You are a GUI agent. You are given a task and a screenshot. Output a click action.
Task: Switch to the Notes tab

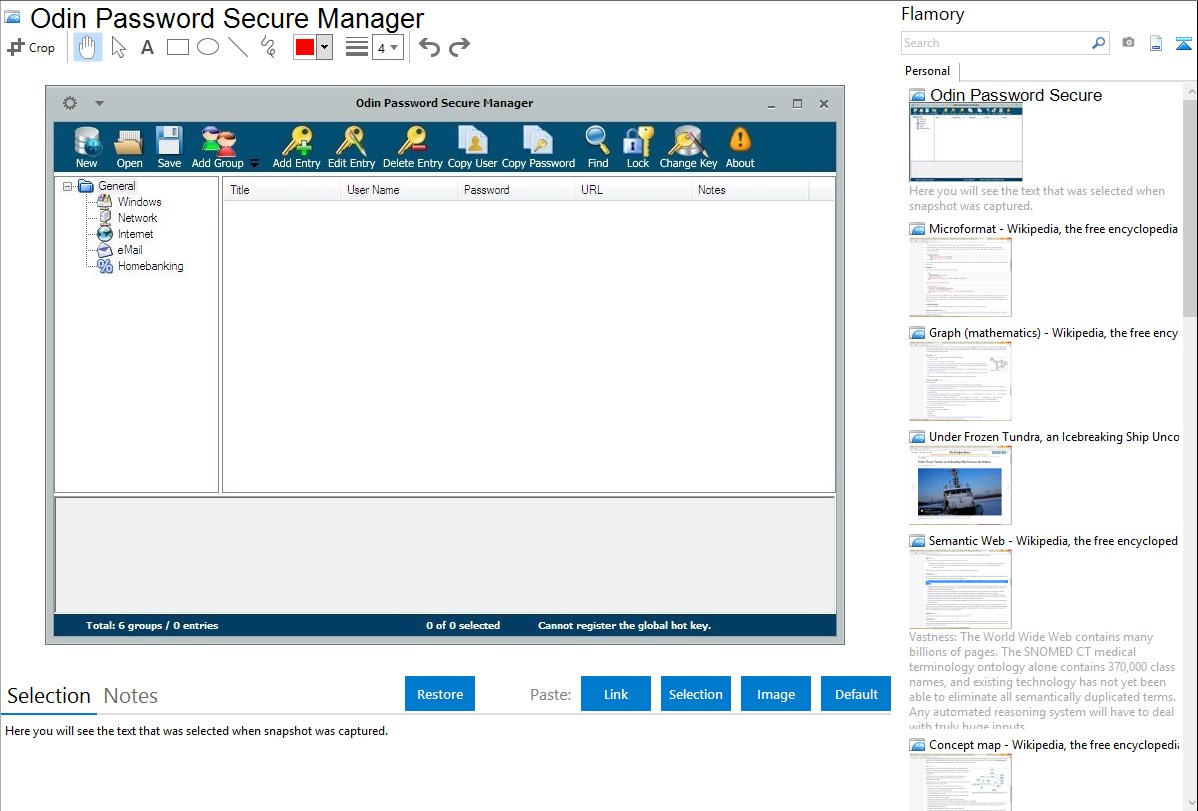(x=131, y=696)
